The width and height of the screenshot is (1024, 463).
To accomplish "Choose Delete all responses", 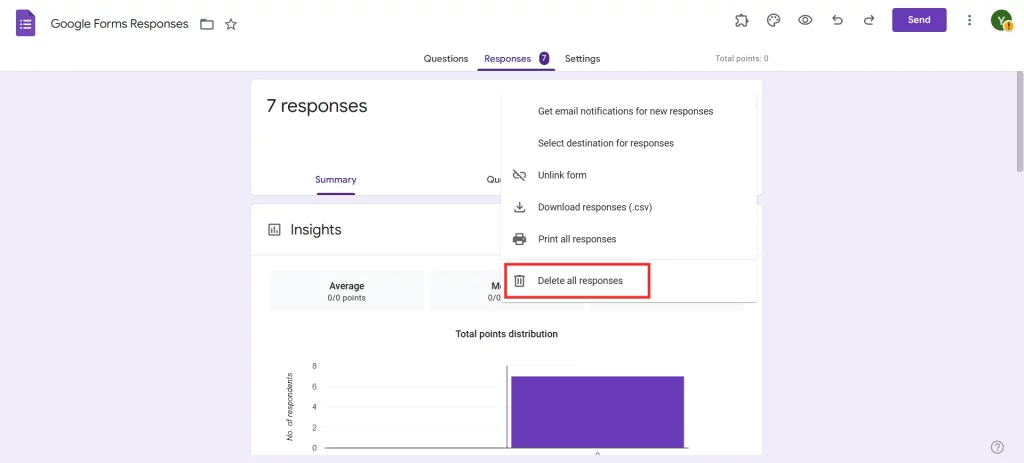I will click(628, 281).
